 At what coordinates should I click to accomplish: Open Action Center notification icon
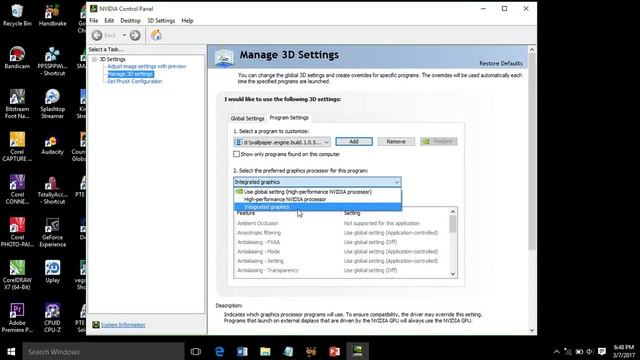602,351
